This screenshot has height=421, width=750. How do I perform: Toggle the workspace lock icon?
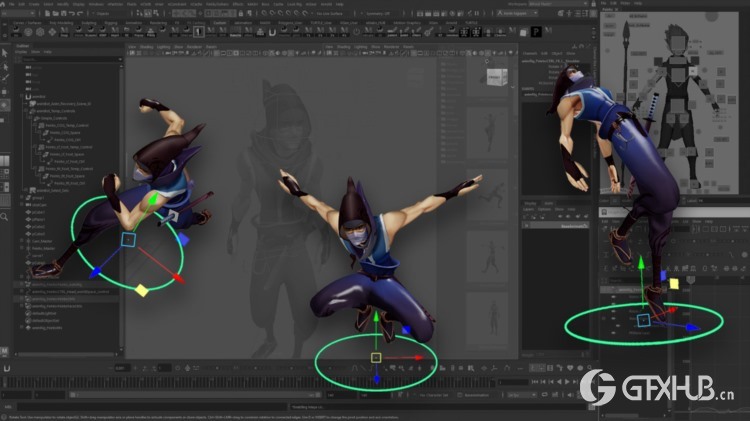tap(594, 4)
